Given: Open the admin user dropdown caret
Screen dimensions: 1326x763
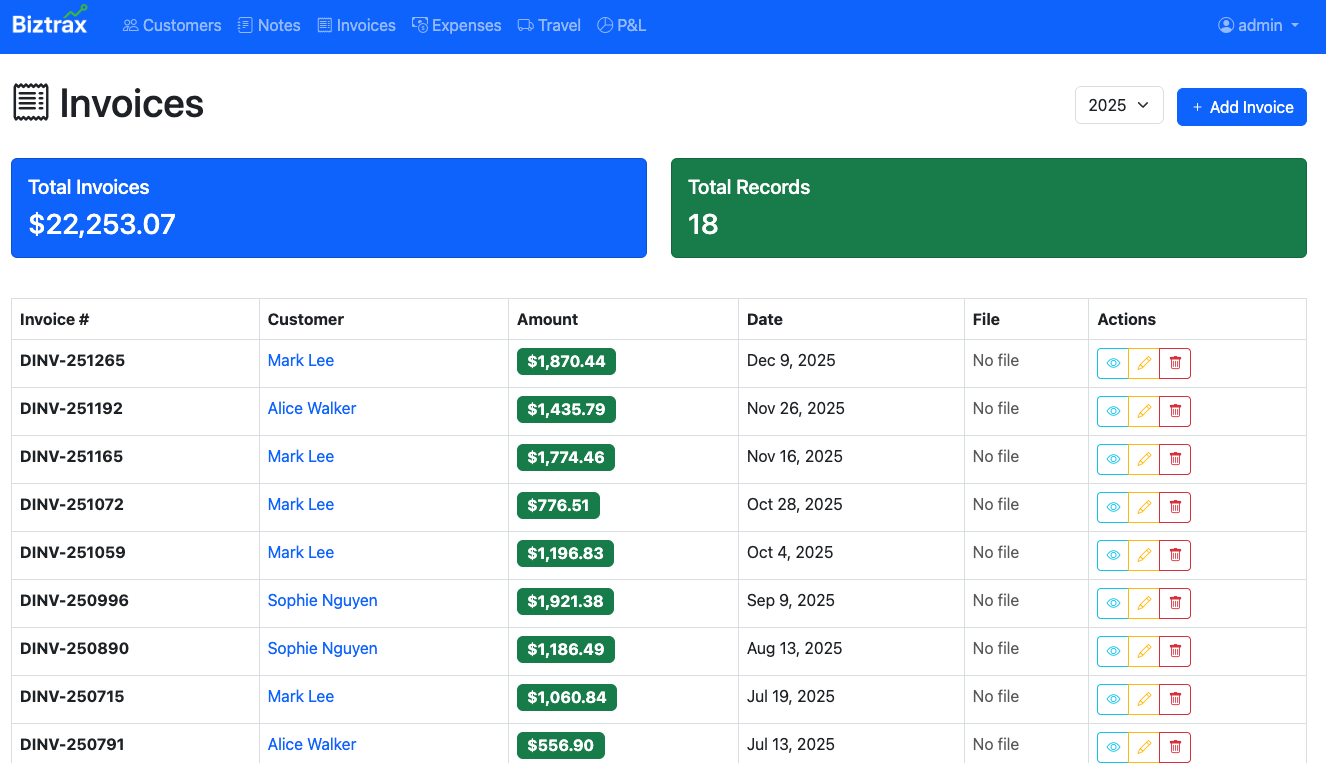Looking at the screenshot, I should 1295,25.
